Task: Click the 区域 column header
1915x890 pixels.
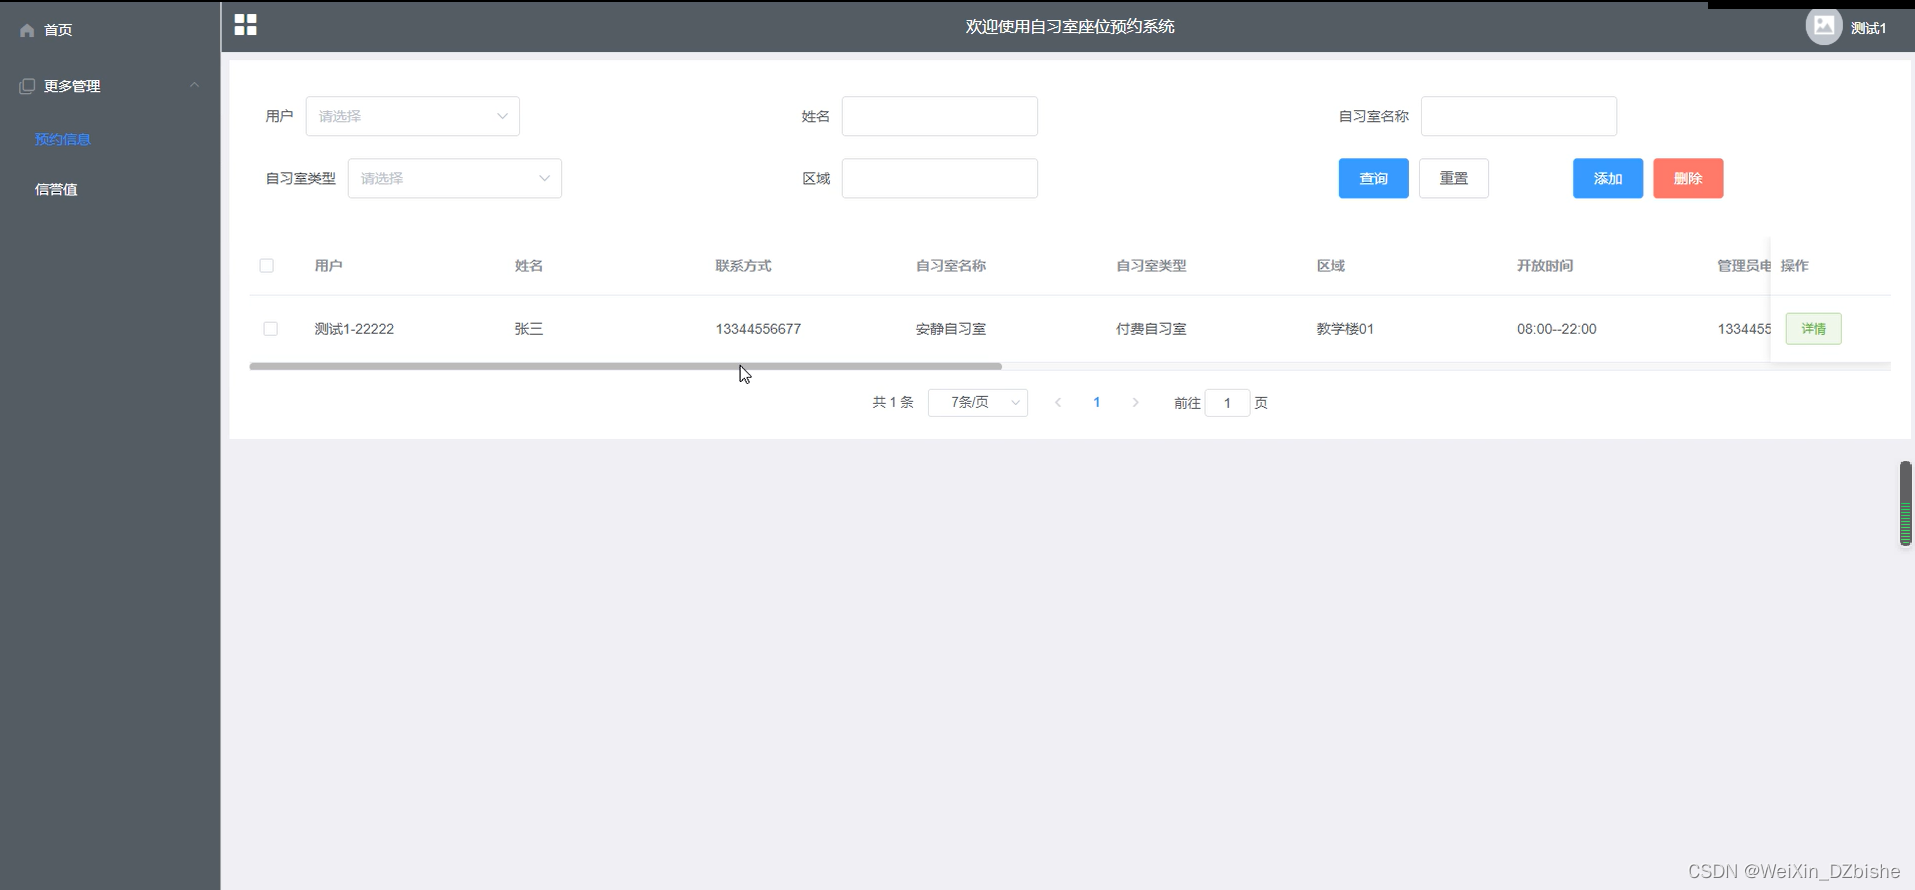Action: point(1331,266)
